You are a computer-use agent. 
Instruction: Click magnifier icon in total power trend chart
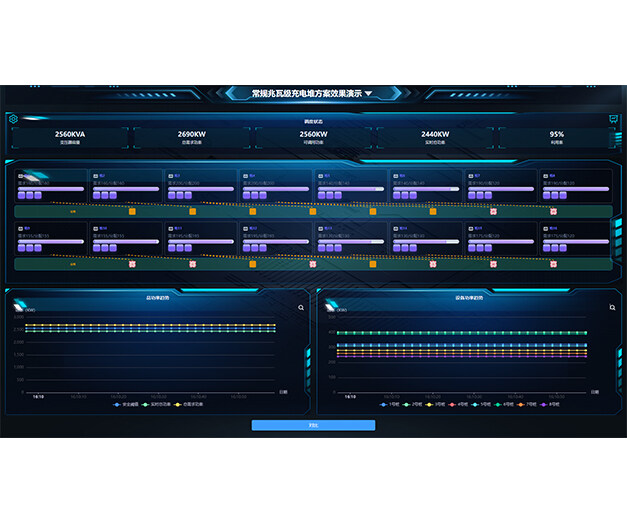[x=301, y=308]
